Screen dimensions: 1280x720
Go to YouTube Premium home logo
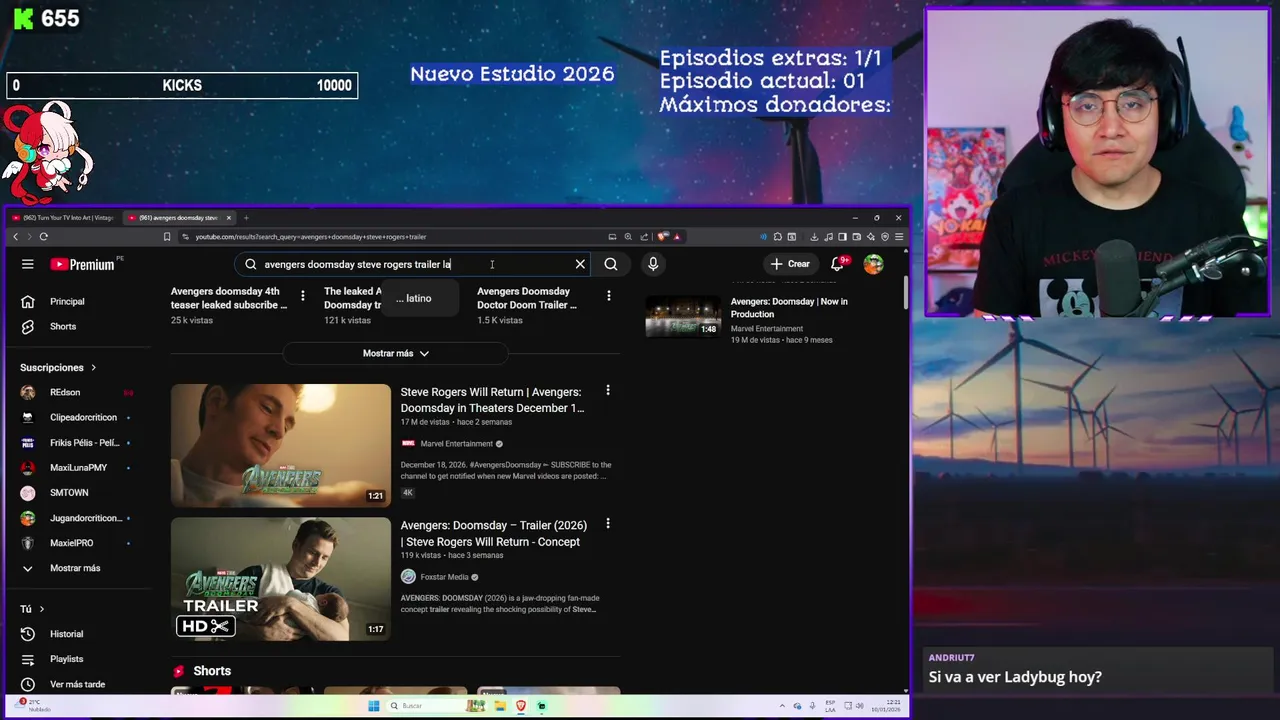point(83,264)
